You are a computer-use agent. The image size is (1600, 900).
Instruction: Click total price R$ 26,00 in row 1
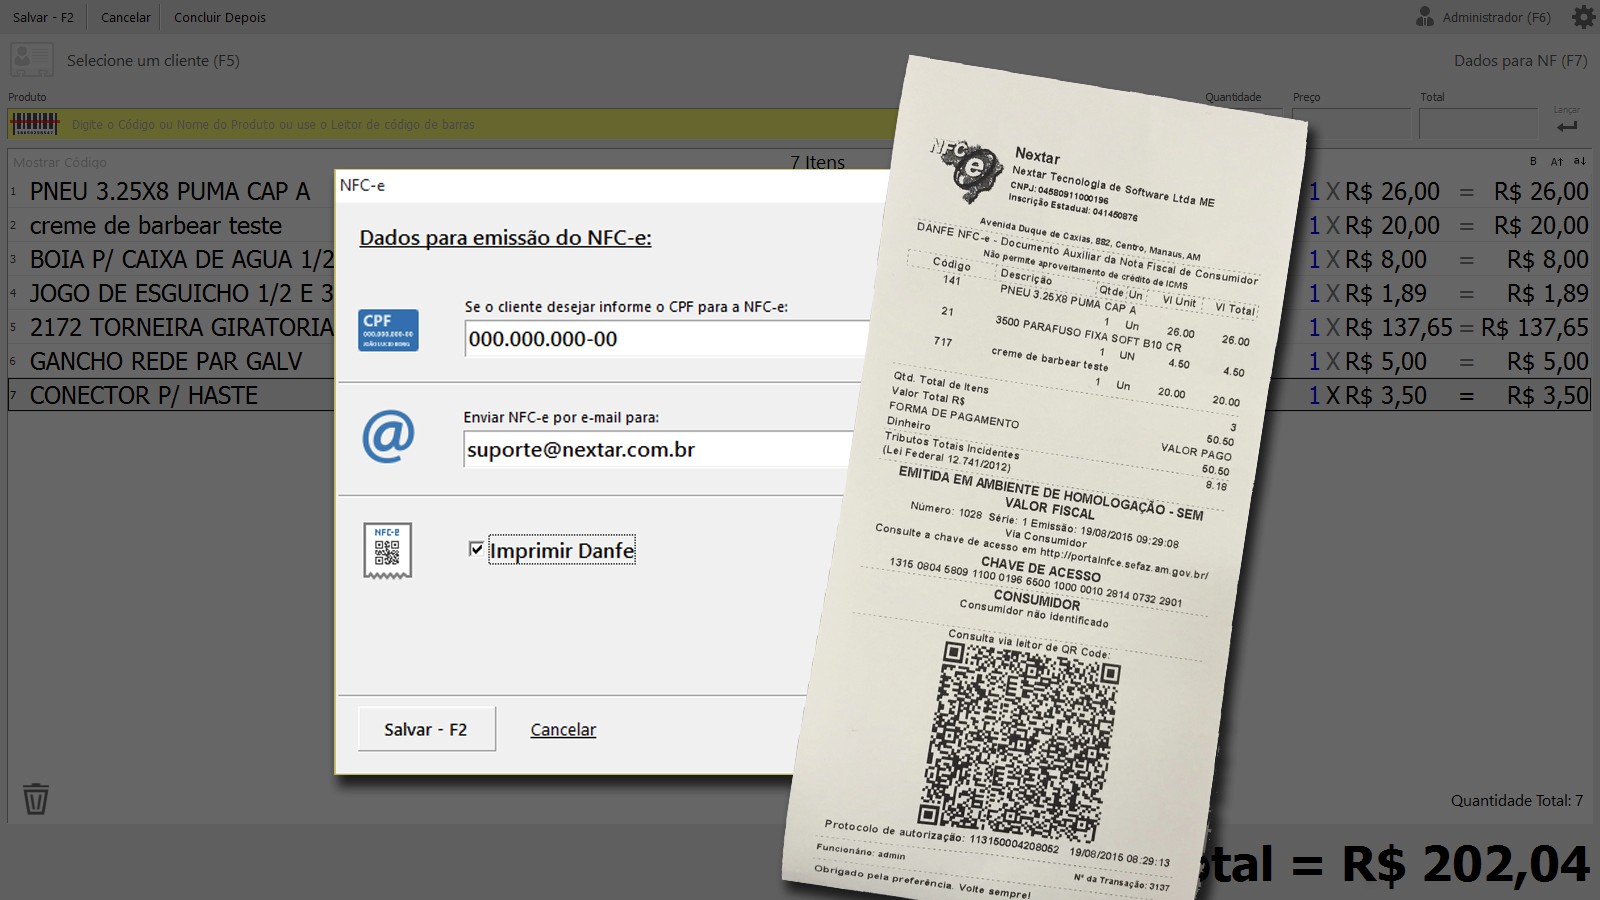pos(1541,191)
